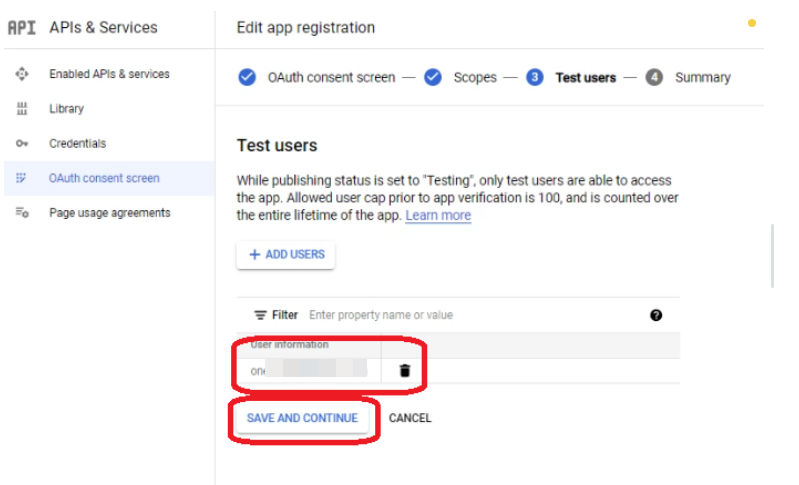The image size is (799, 485).
Task: Open Credentials in the sidebar menu
Action: pyautogui.click(x=77, y=144)
